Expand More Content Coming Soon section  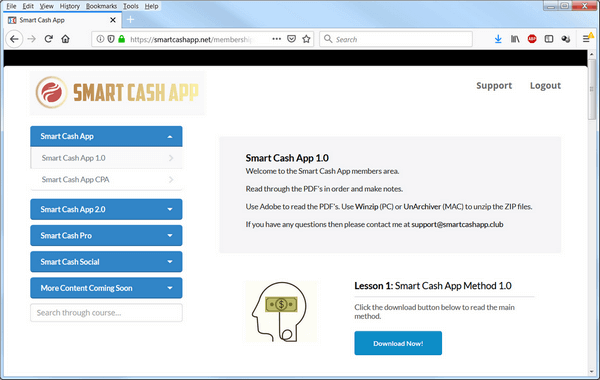click(106, 288)
